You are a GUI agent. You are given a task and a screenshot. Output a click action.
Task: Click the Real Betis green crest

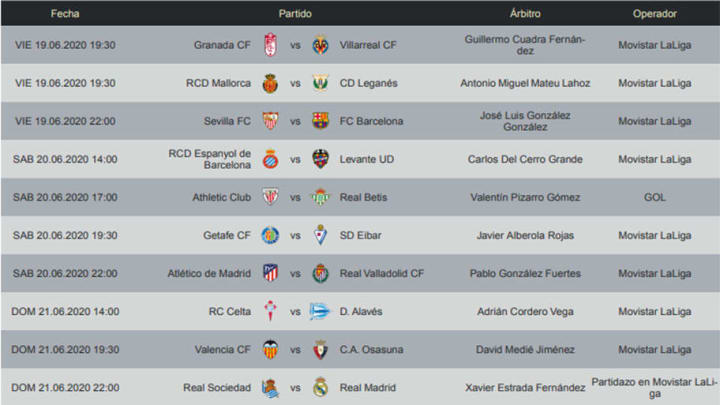(x=321, y=197)
